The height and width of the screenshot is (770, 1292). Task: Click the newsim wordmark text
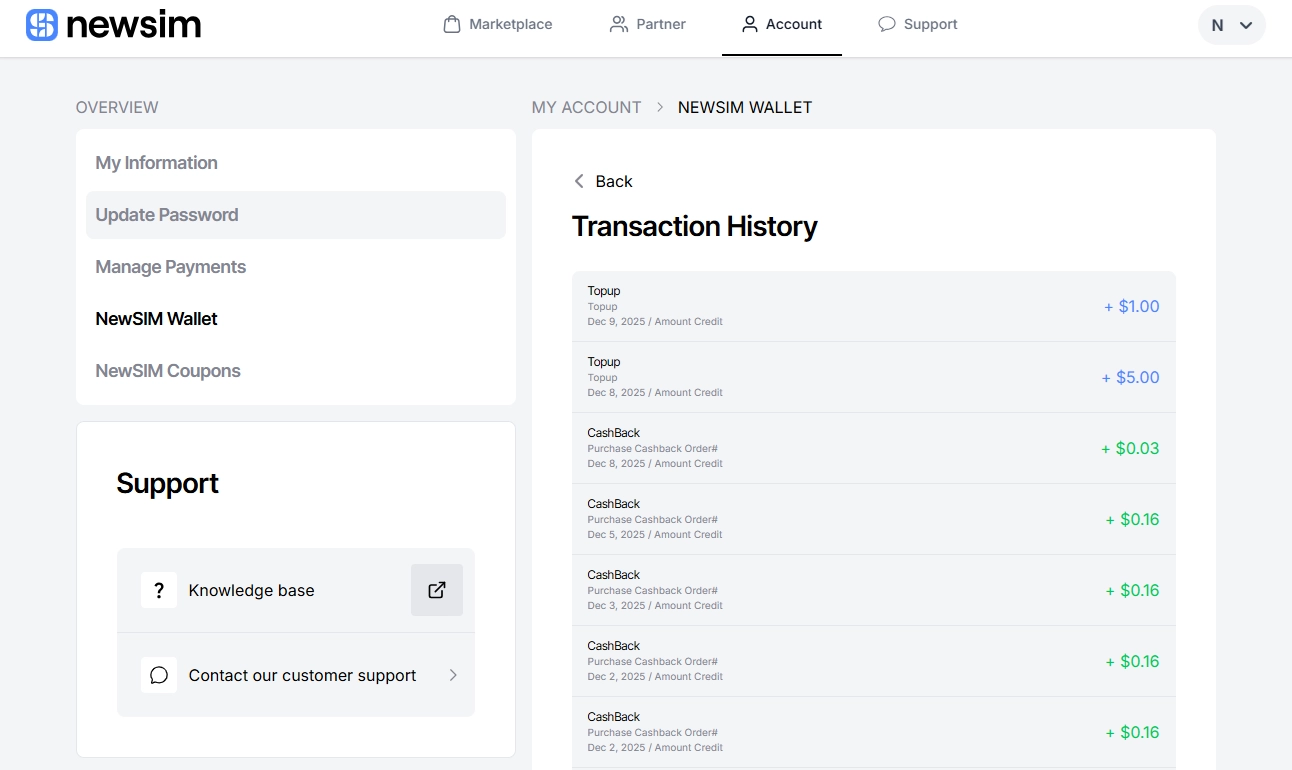(x=134, y=25)
